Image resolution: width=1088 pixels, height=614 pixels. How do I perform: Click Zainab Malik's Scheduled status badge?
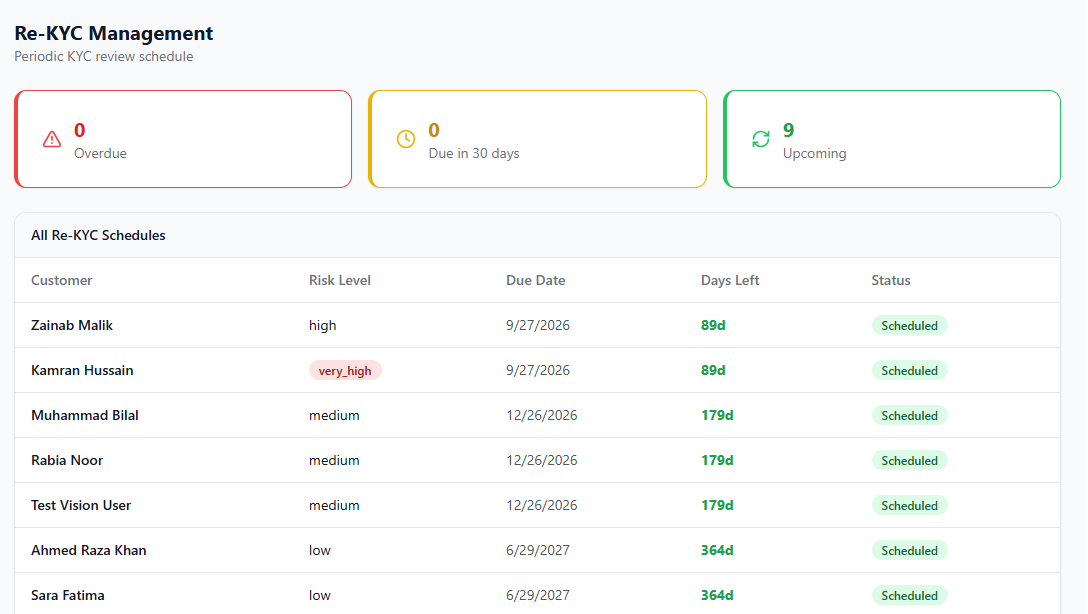tap(910, 325)
